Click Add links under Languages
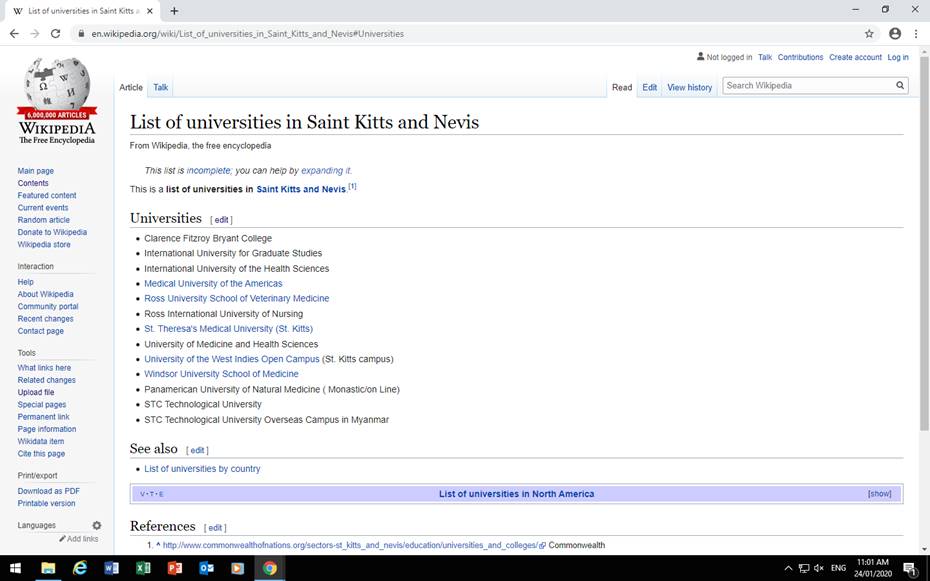The width and height of the screenshot is (930, 581). coord(79,538)
